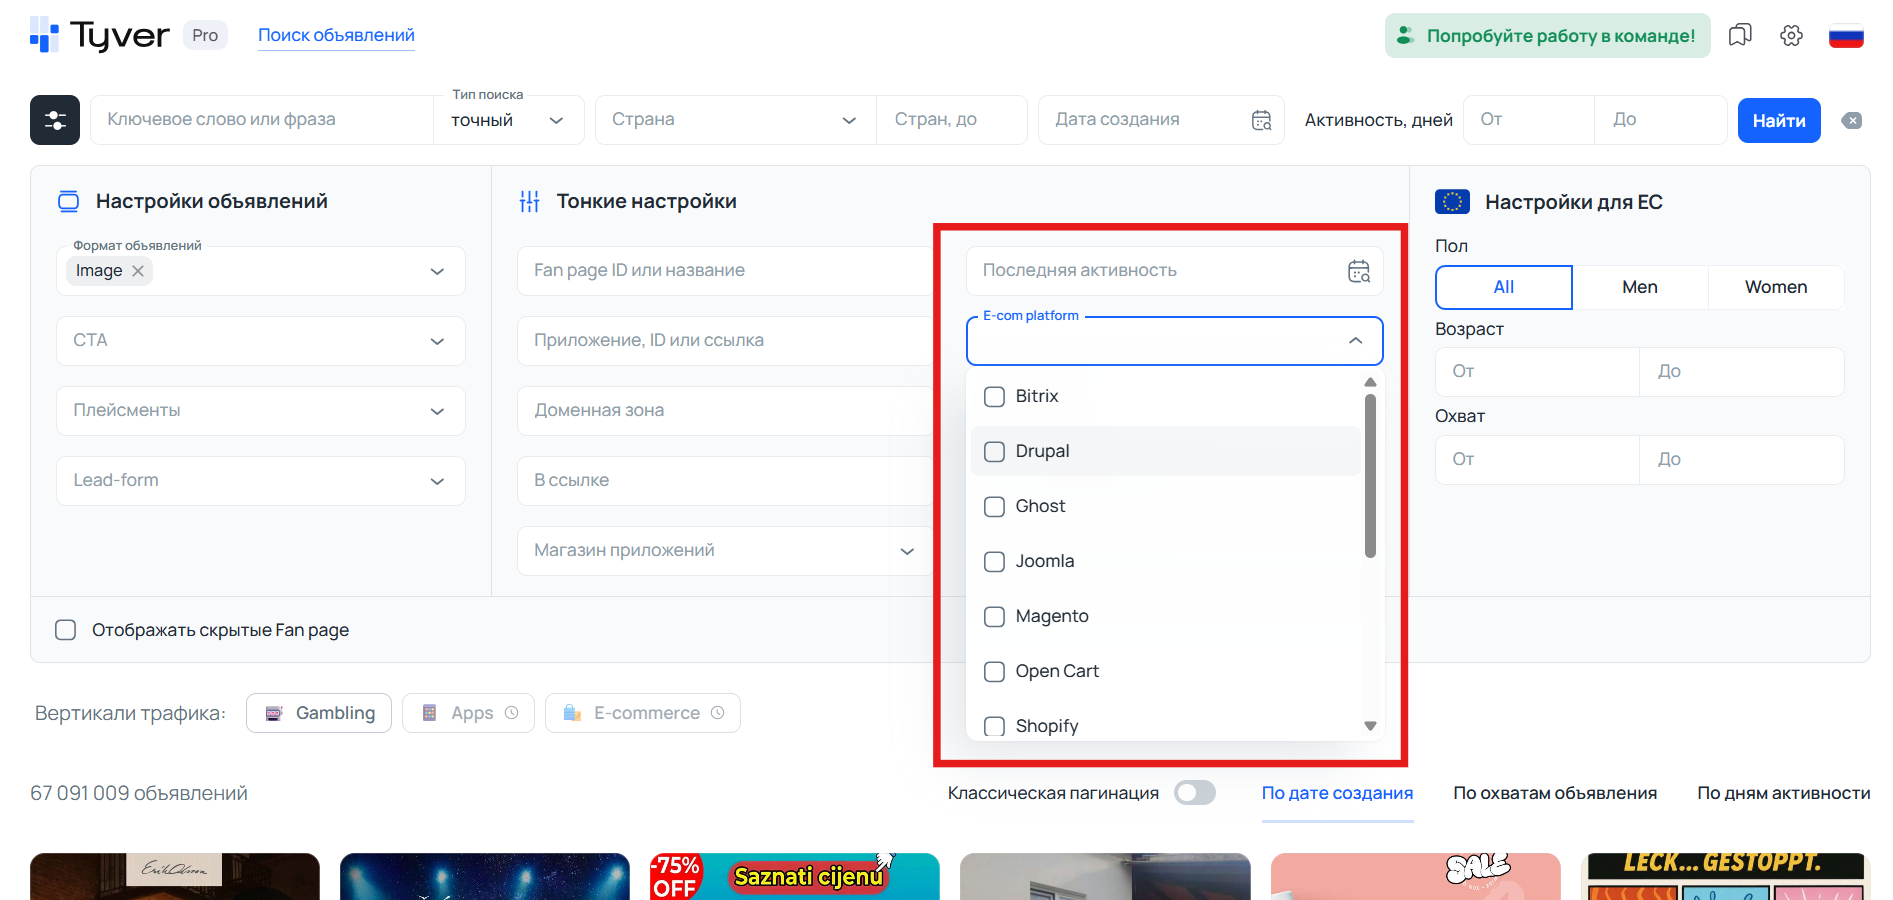Switch language via the Russian flag icon
1893x900 pixels.
point(1846,34)
